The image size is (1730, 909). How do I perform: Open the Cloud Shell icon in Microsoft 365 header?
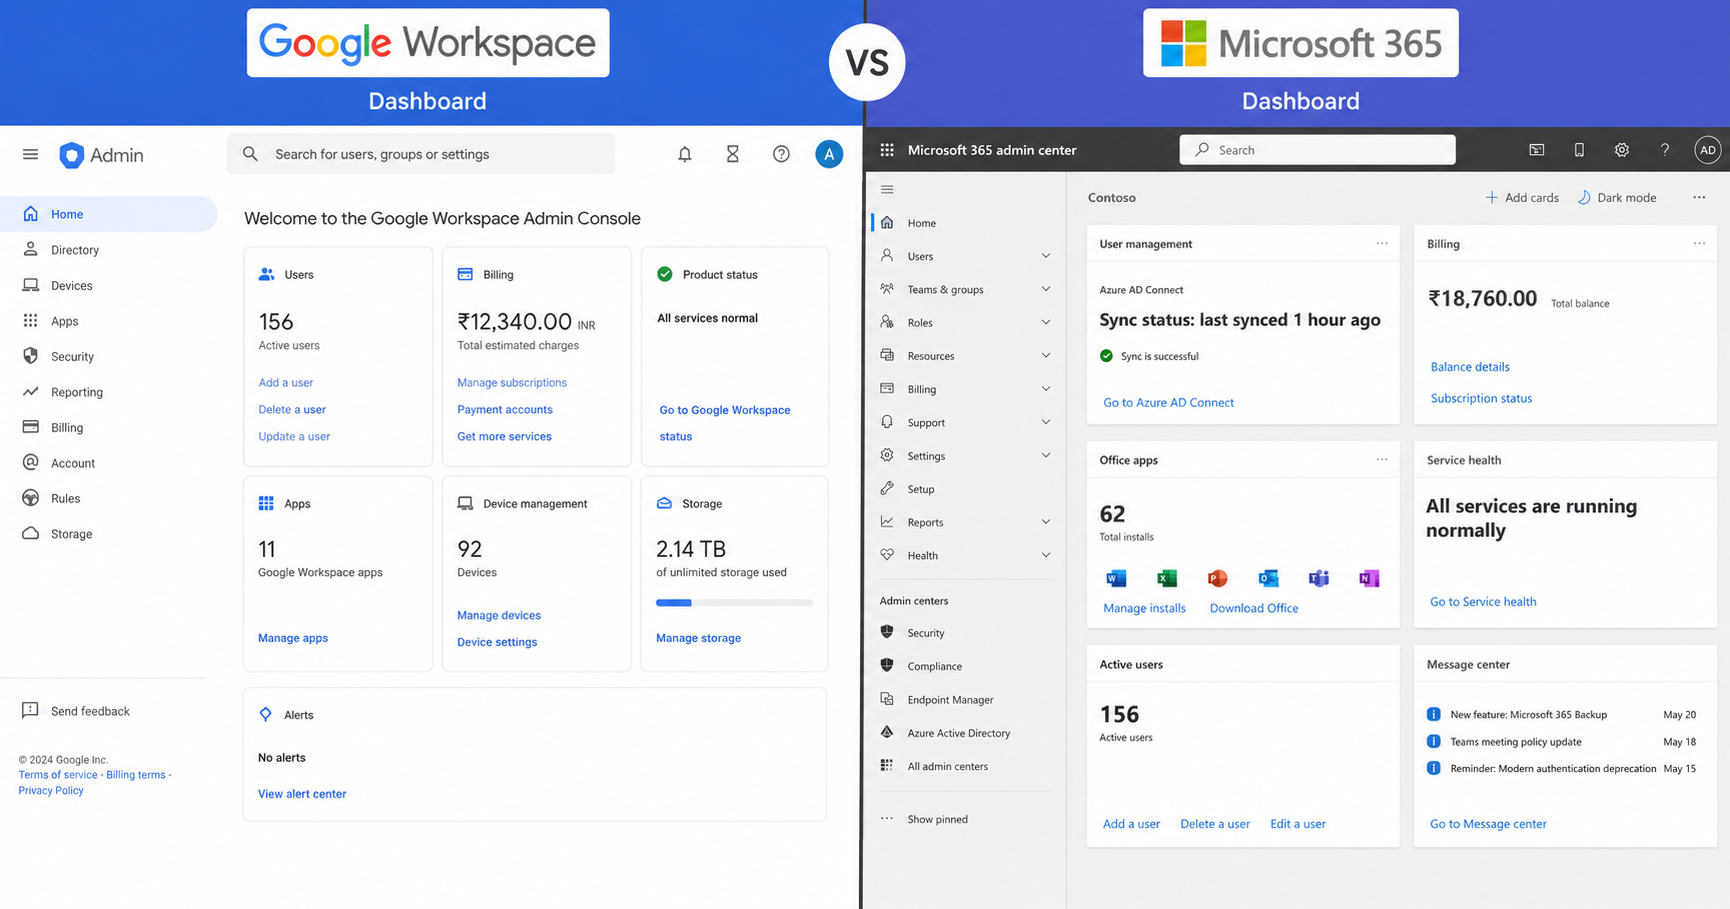coord(1537,150)
